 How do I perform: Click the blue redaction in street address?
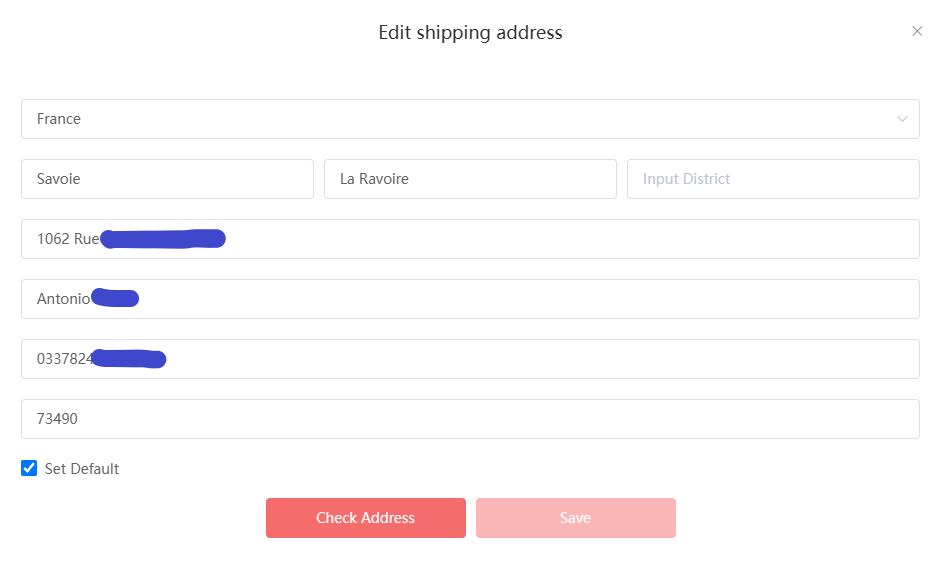coord(163,239)
